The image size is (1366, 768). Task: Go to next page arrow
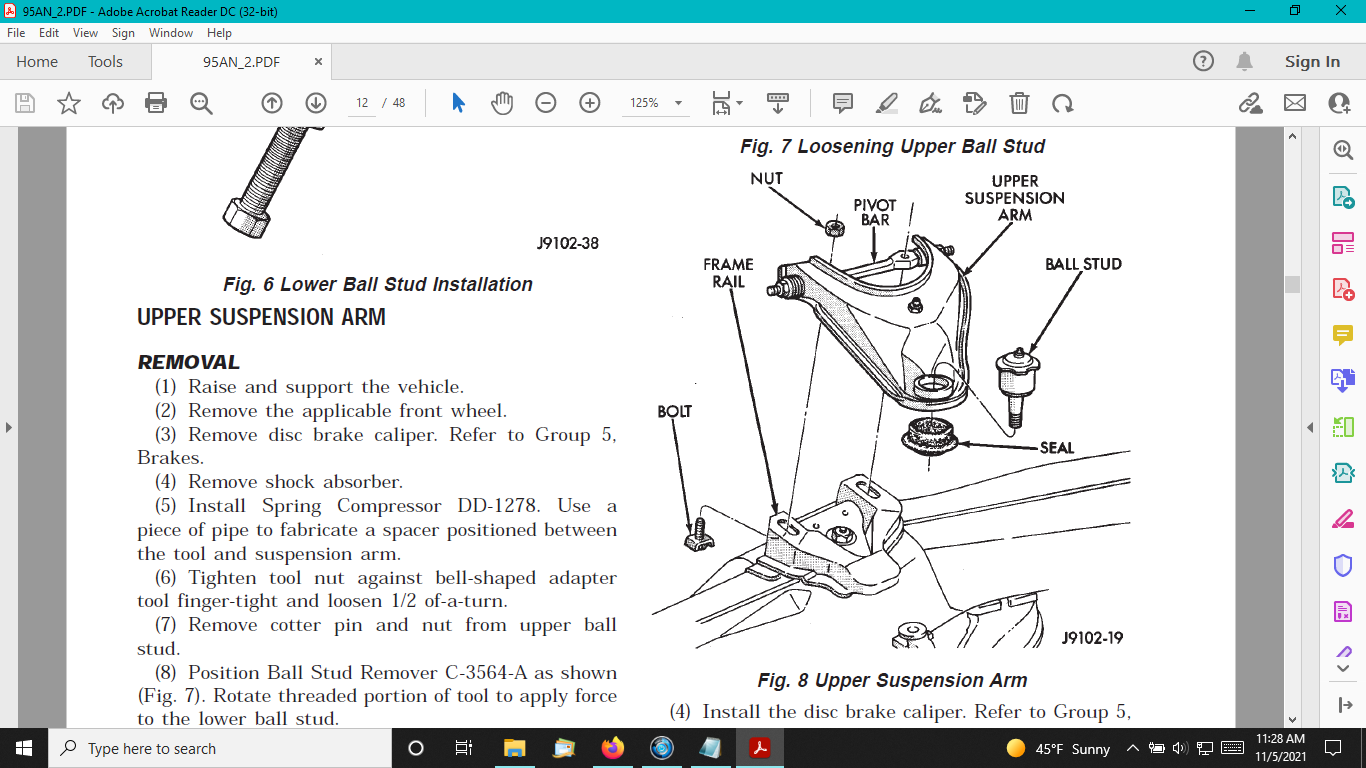tap(316, 103)
